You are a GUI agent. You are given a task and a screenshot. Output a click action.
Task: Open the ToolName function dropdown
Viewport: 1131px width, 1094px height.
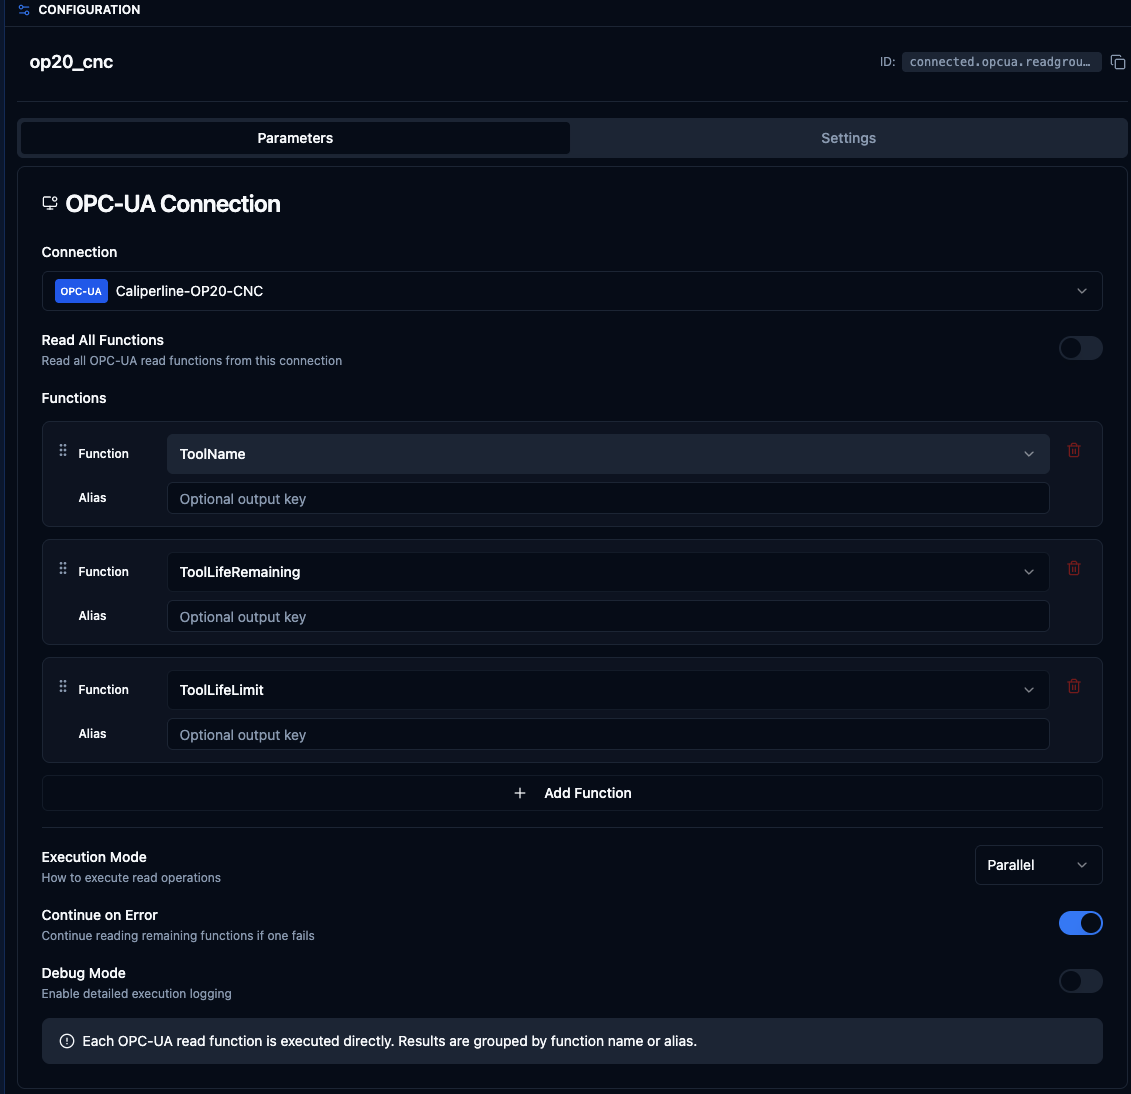pos(607,454)
